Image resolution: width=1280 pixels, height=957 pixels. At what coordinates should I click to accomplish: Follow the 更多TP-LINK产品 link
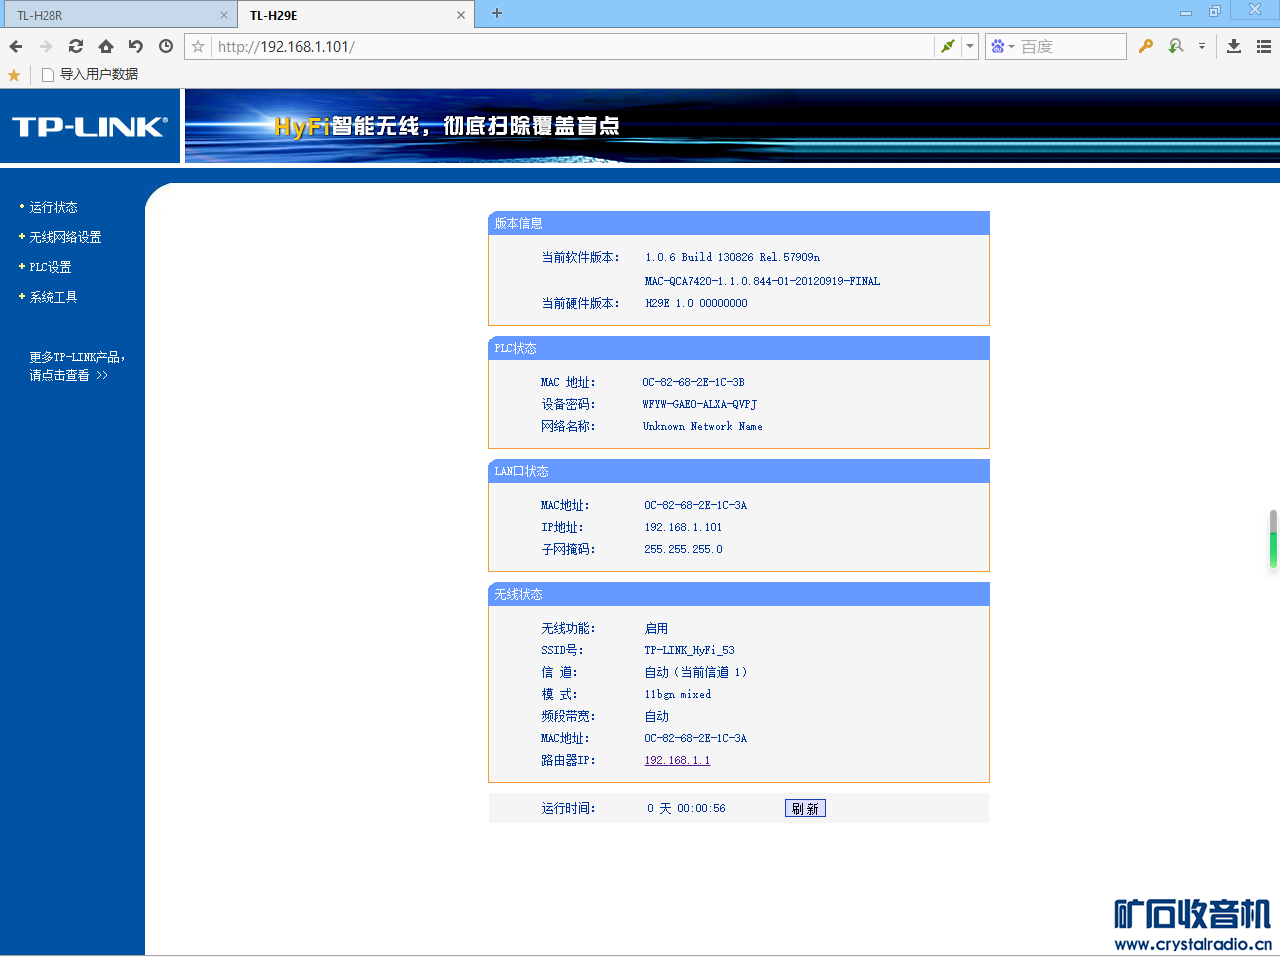click(x=77, y=366)
